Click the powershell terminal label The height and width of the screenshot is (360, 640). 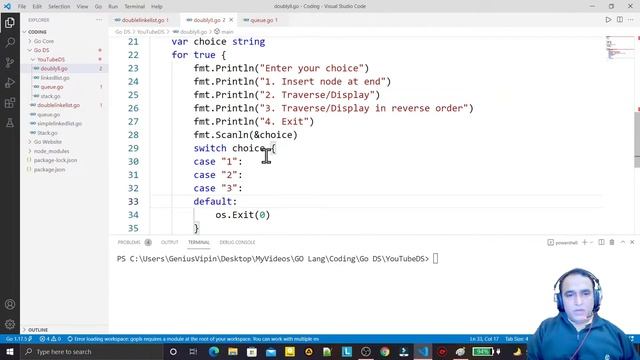[562, 242]
